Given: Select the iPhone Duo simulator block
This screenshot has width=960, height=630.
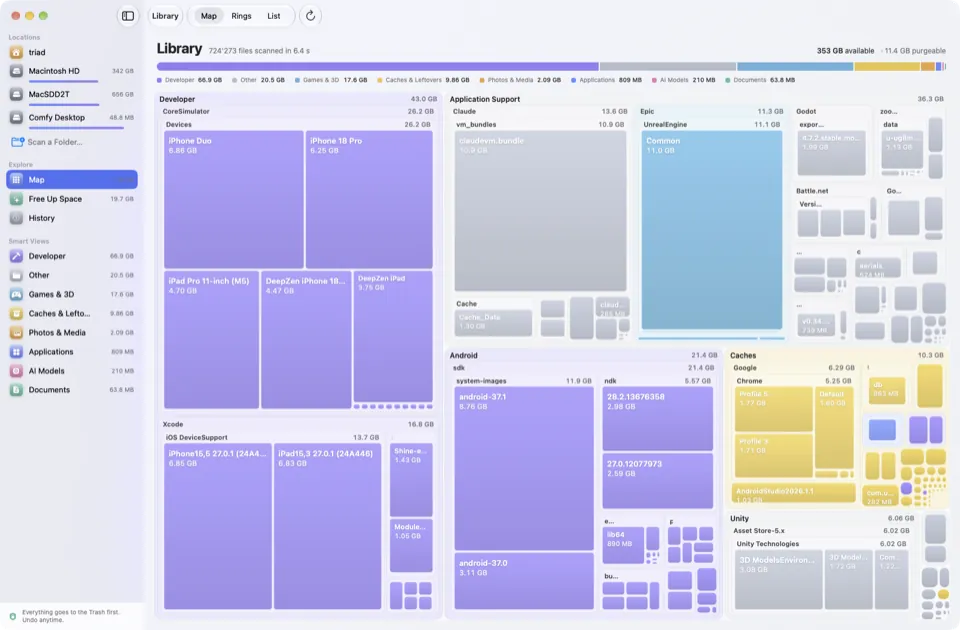Looking at the screenshot, I should pyautogui.click(x=233, y=199).
